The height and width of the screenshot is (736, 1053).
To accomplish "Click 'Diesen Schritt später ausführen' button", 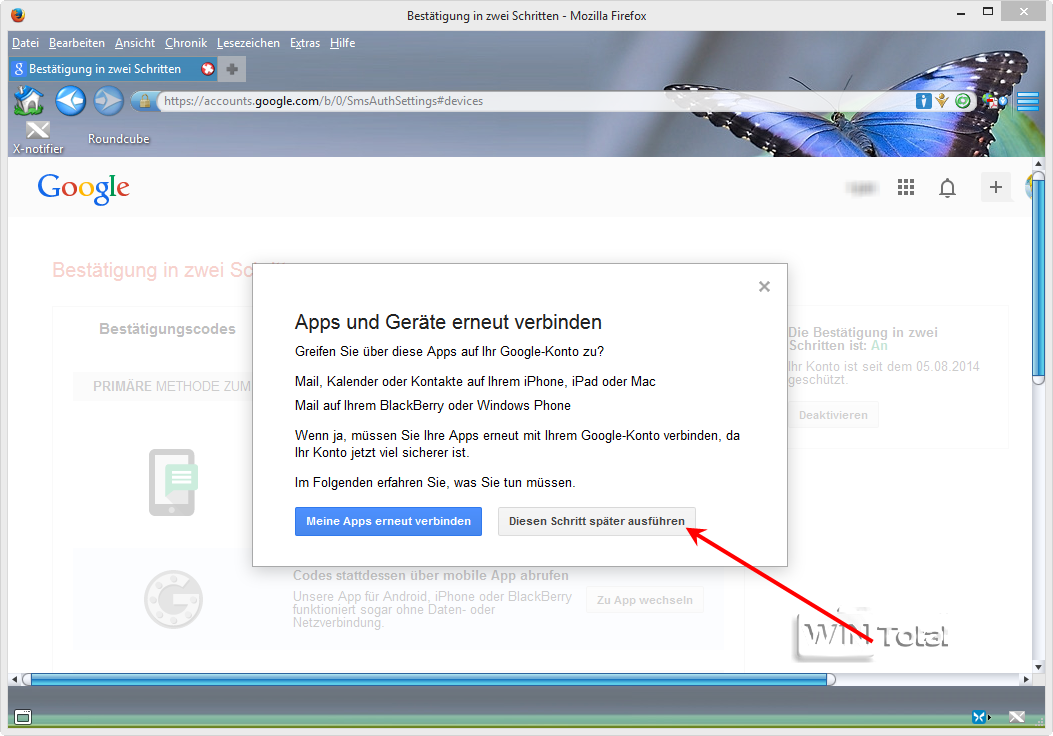I will pos(596,521).
